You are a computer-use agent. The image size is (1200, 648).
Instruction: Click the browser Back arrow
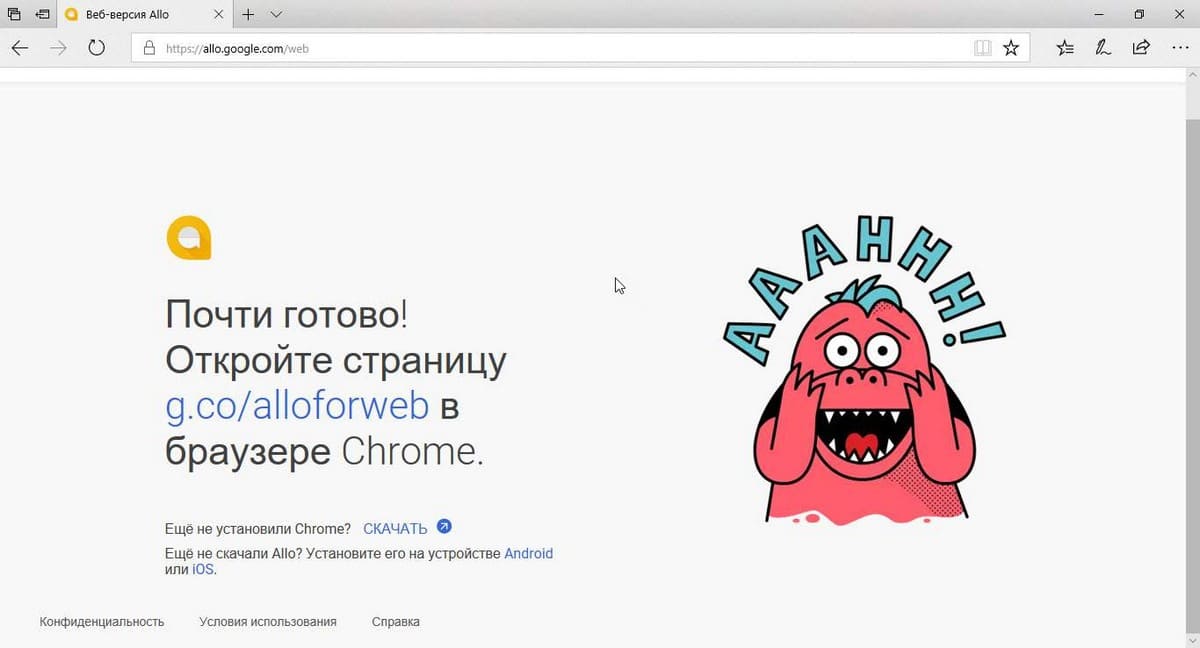coord(20,47)
